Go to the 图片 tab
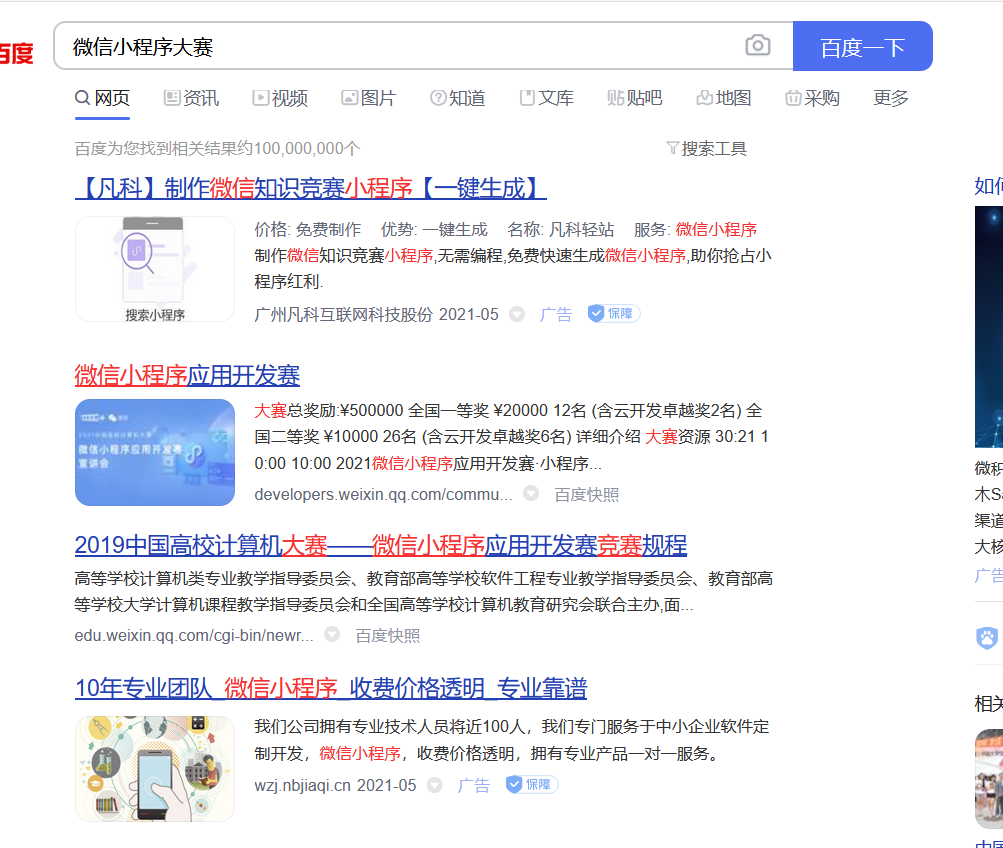Viewport: 1003px width, 848px height. coord(369,98)
